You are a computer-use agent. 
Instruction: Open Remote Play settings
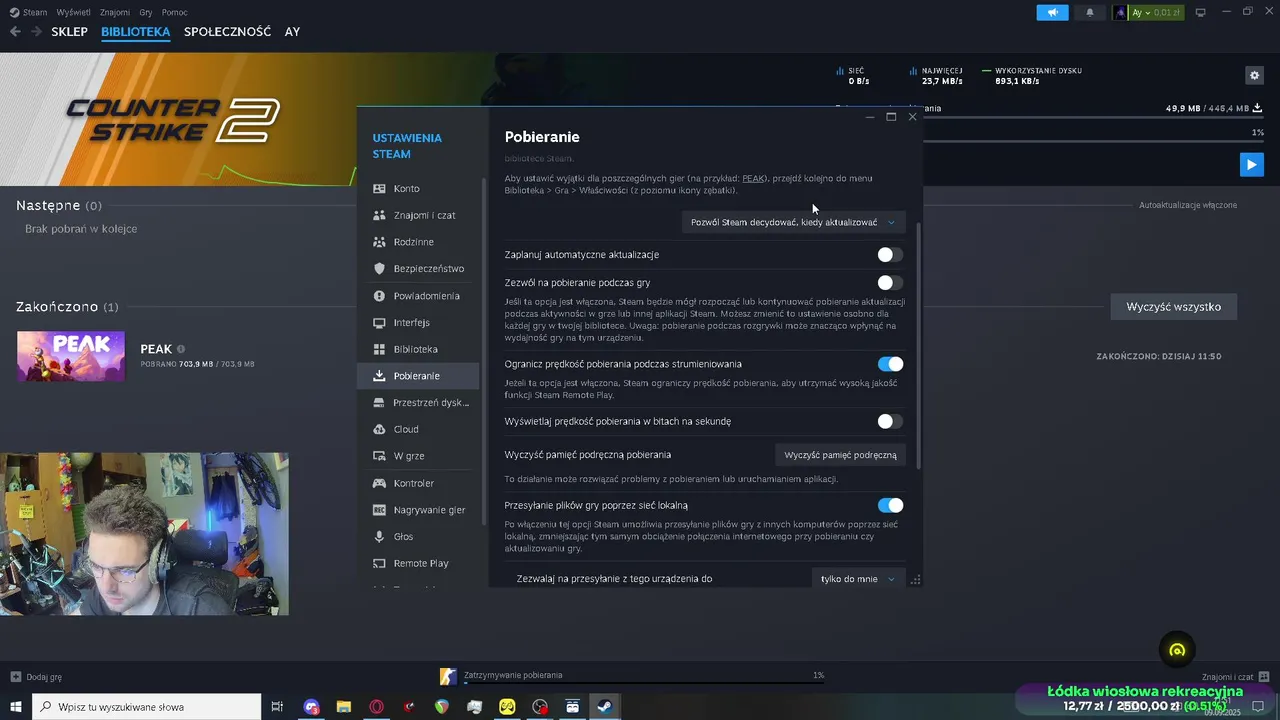pyautogui.click(x=418, y=563)
